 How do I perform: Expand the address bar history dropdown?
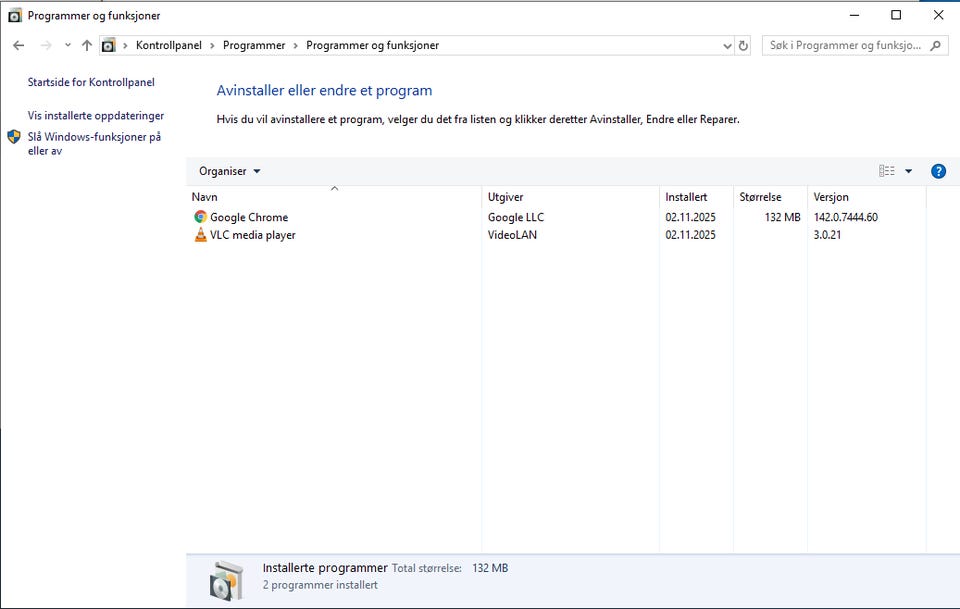tap(727, 45)
